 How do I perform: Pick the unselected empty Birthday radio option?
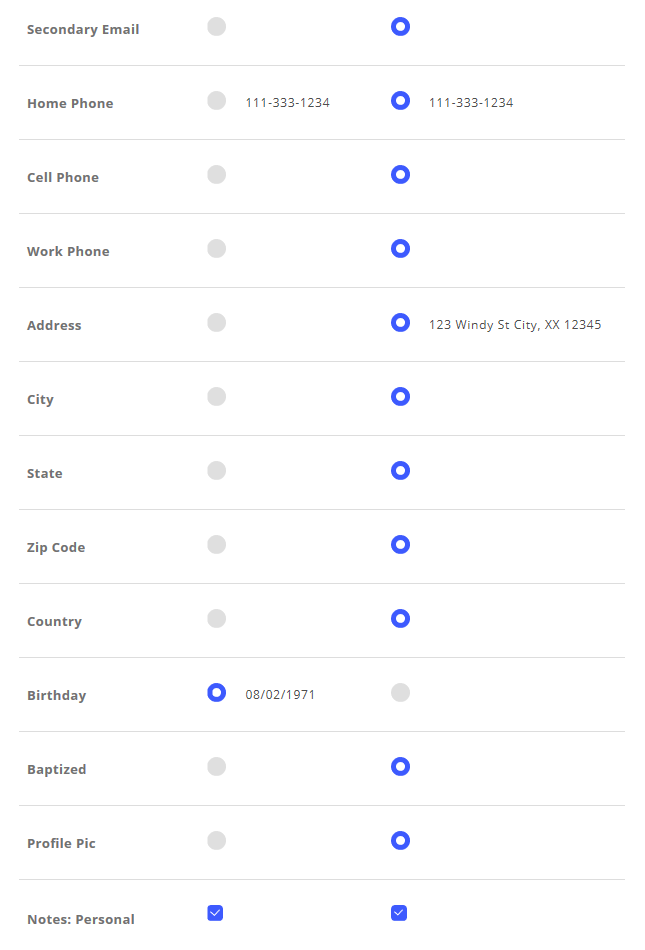pos(400,693)
